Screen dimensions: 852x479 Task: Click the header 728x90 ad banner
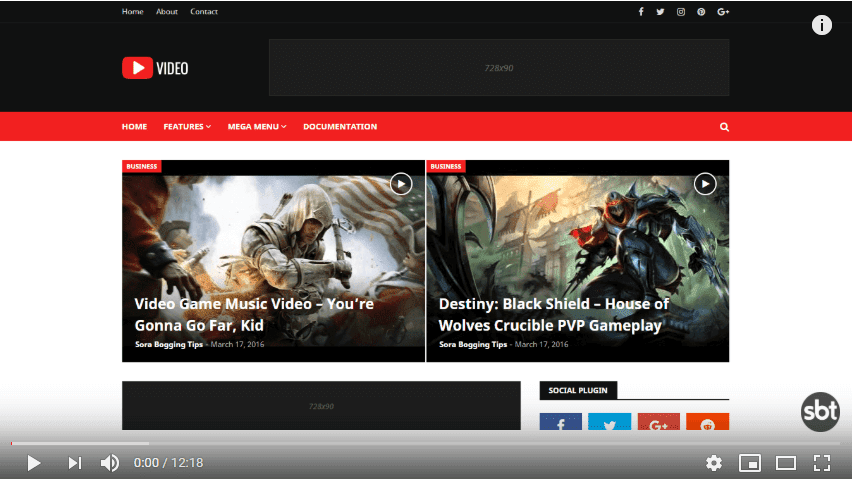(x=499, y=68)
